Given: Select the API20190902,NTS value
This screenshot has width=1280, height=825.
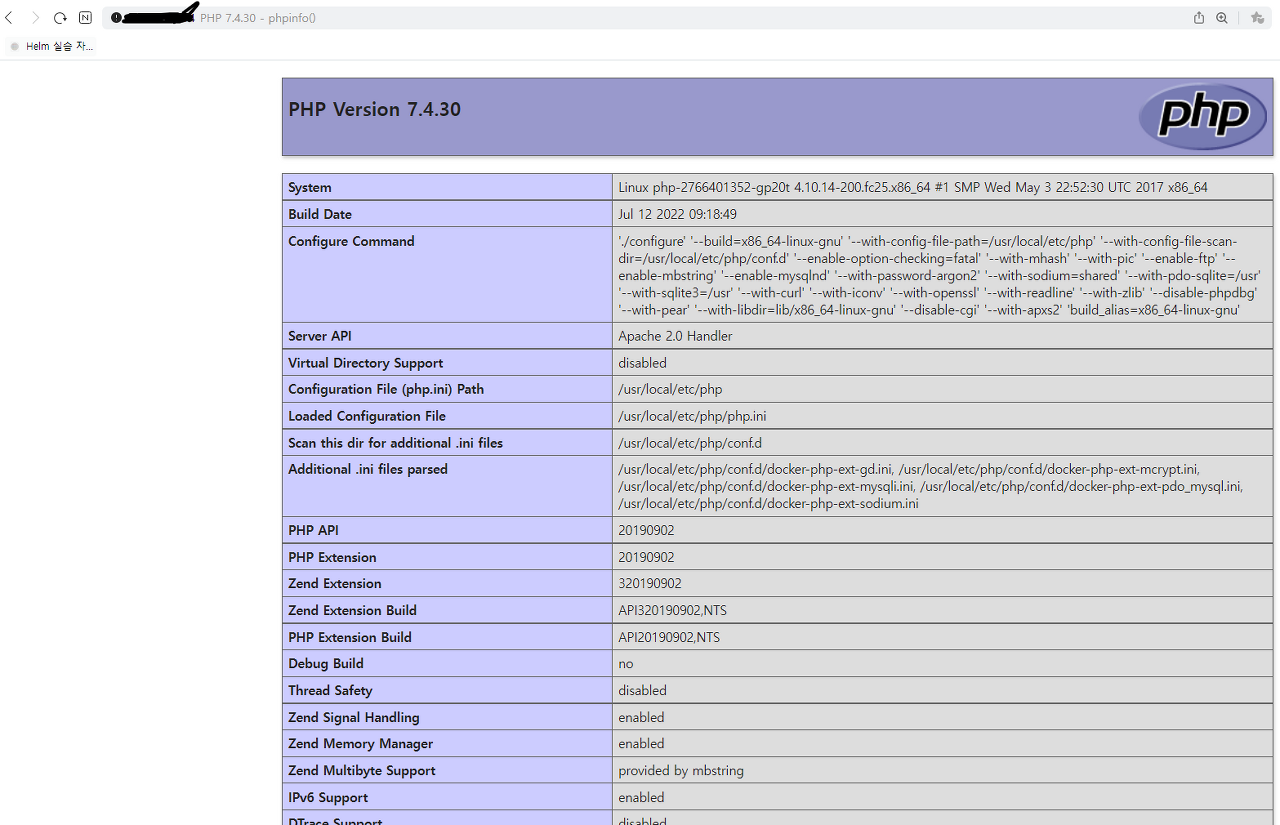Looking at the screenshot, I should tap(669, 637).
